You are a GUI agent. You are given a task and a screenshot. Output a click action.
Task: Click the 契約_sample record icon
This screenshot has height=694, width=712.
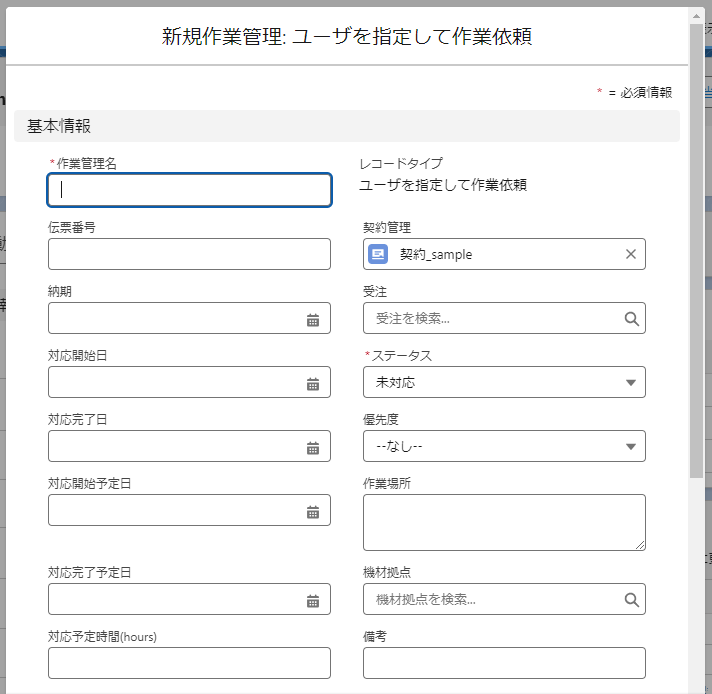click(378, 254)
